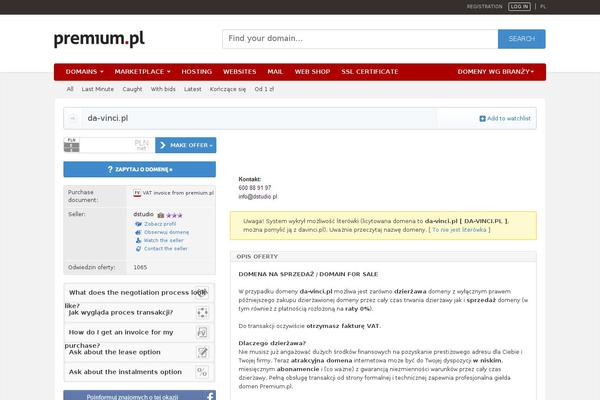Open the Mail menu item

pos(275,72)
